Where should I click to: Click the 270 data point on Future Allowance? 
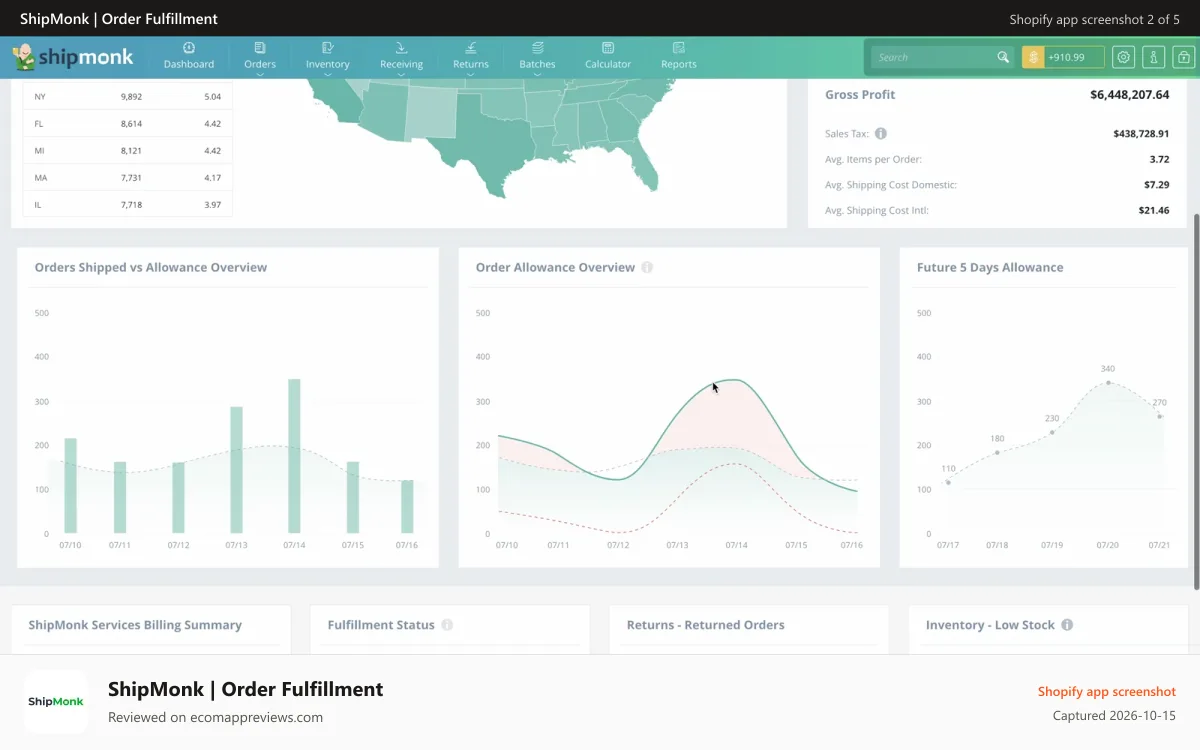(1160, 416)
